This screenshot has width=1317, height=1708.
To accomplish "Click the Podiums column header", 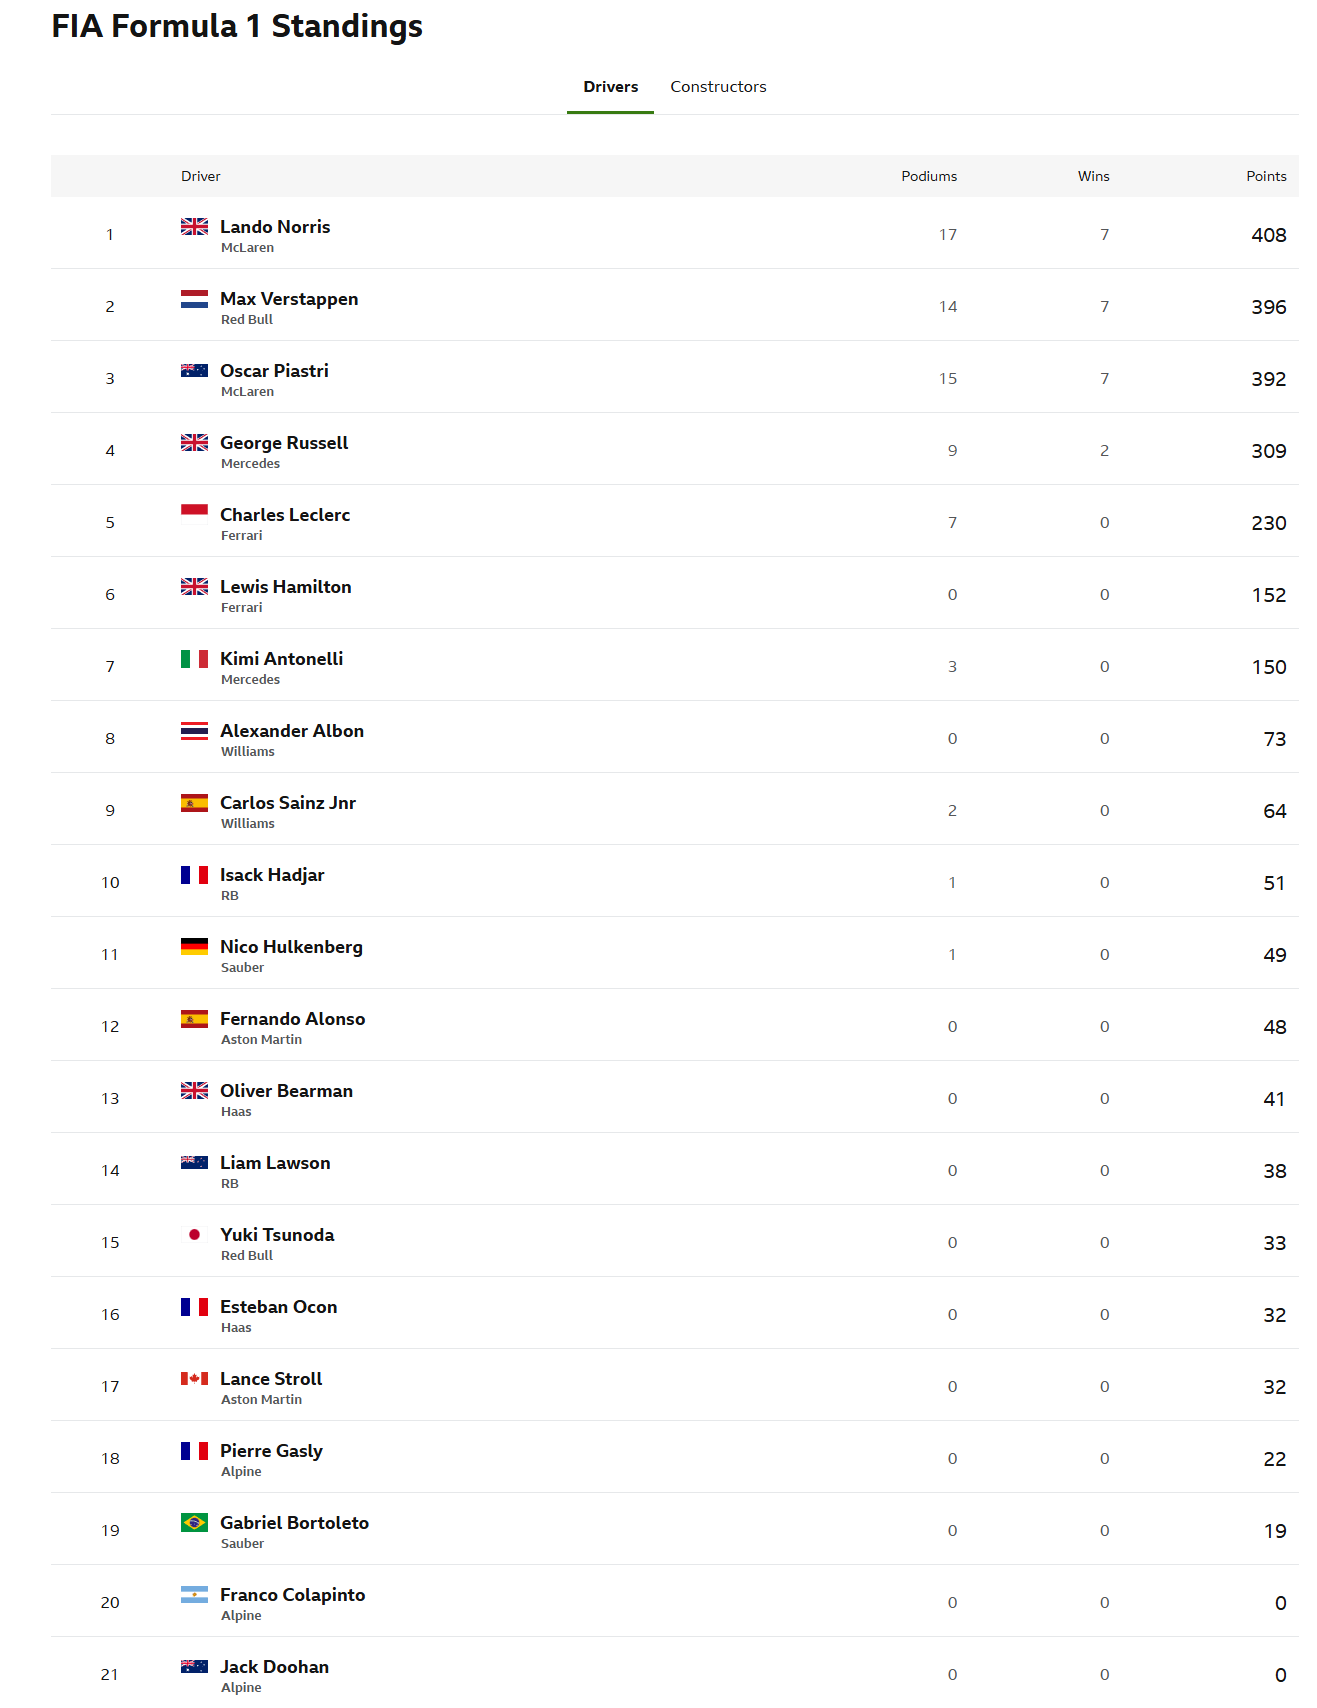I will (x=928, y=176).
